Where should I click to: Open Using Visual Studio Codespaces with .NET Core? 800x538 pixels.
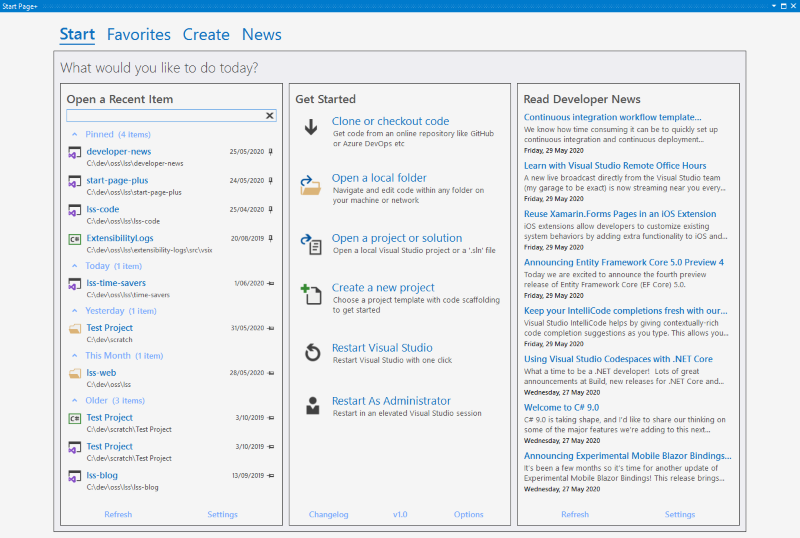point(618,359)
